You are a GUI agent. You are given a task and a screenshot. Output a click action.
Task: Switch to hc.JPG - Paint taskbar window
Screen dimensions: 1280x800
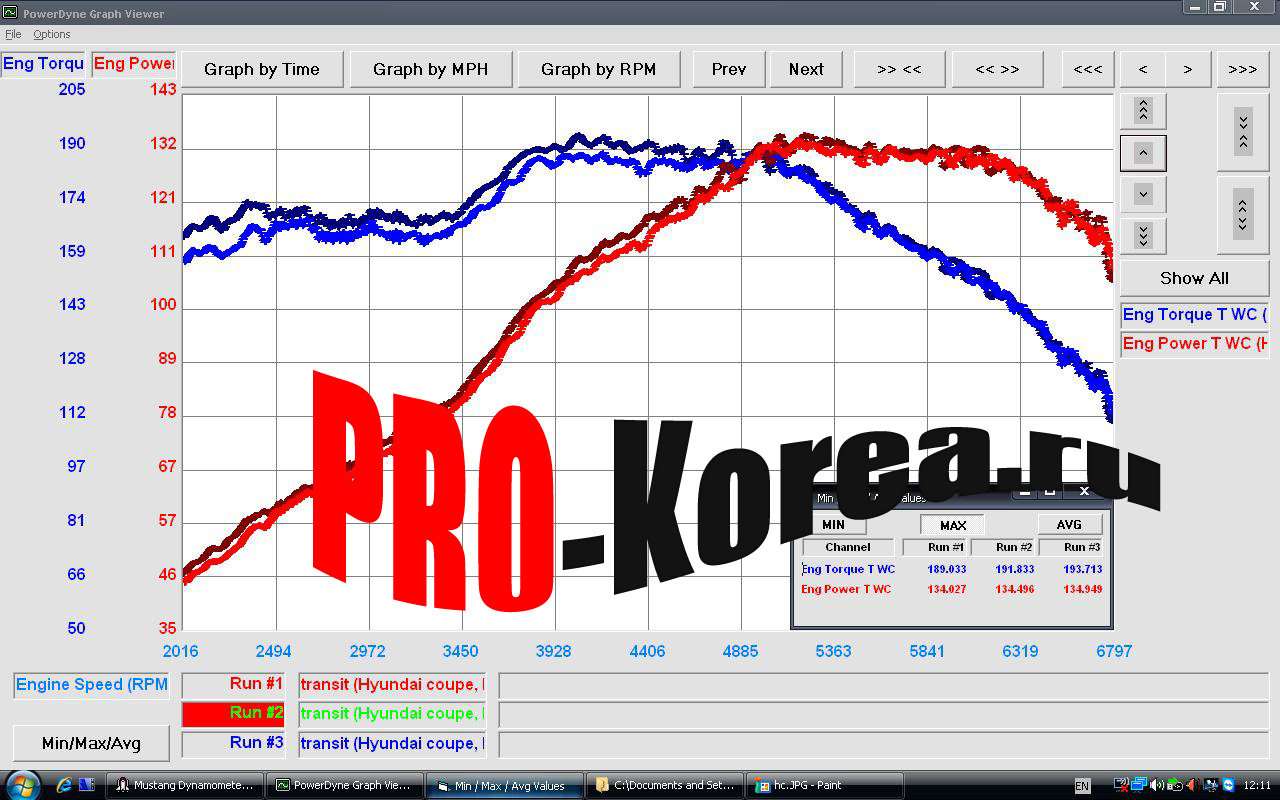tap(826, 786)
